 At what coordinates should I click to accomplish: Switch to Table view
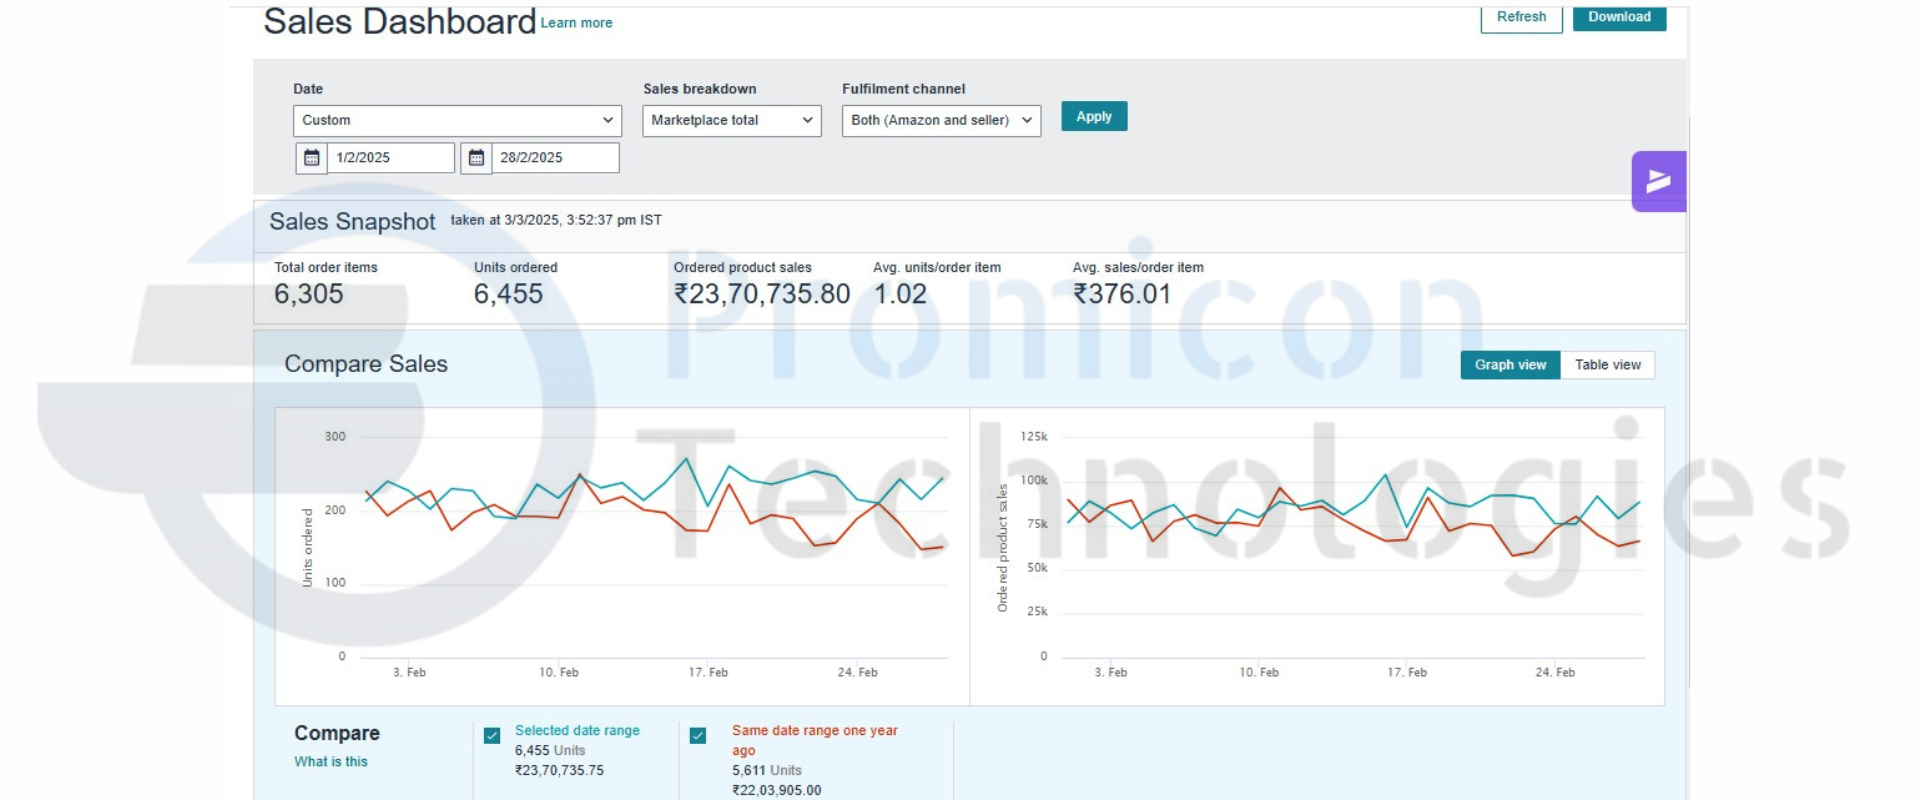click(x=1607, y=365)
